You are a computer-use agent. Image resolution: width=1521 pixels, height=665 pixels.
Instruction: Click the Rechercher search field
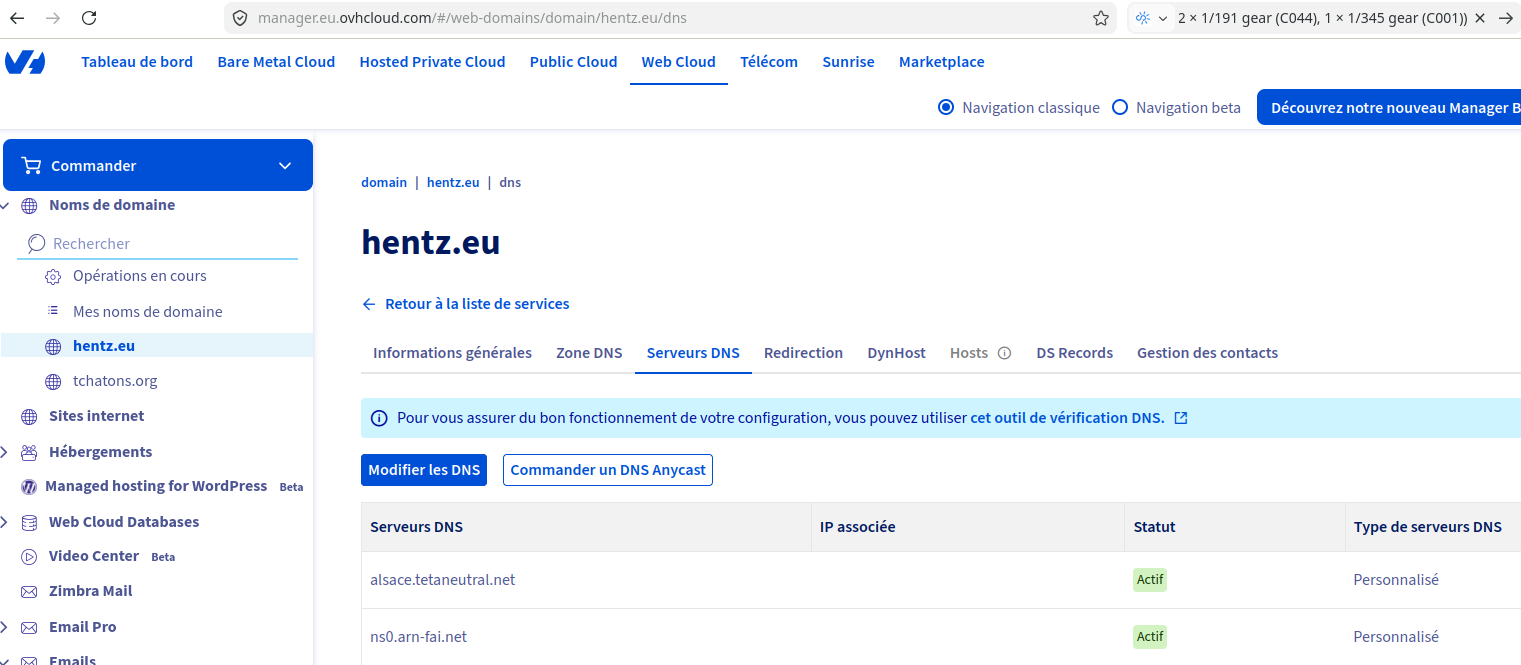pyautogui.click(x=158, y=244)
